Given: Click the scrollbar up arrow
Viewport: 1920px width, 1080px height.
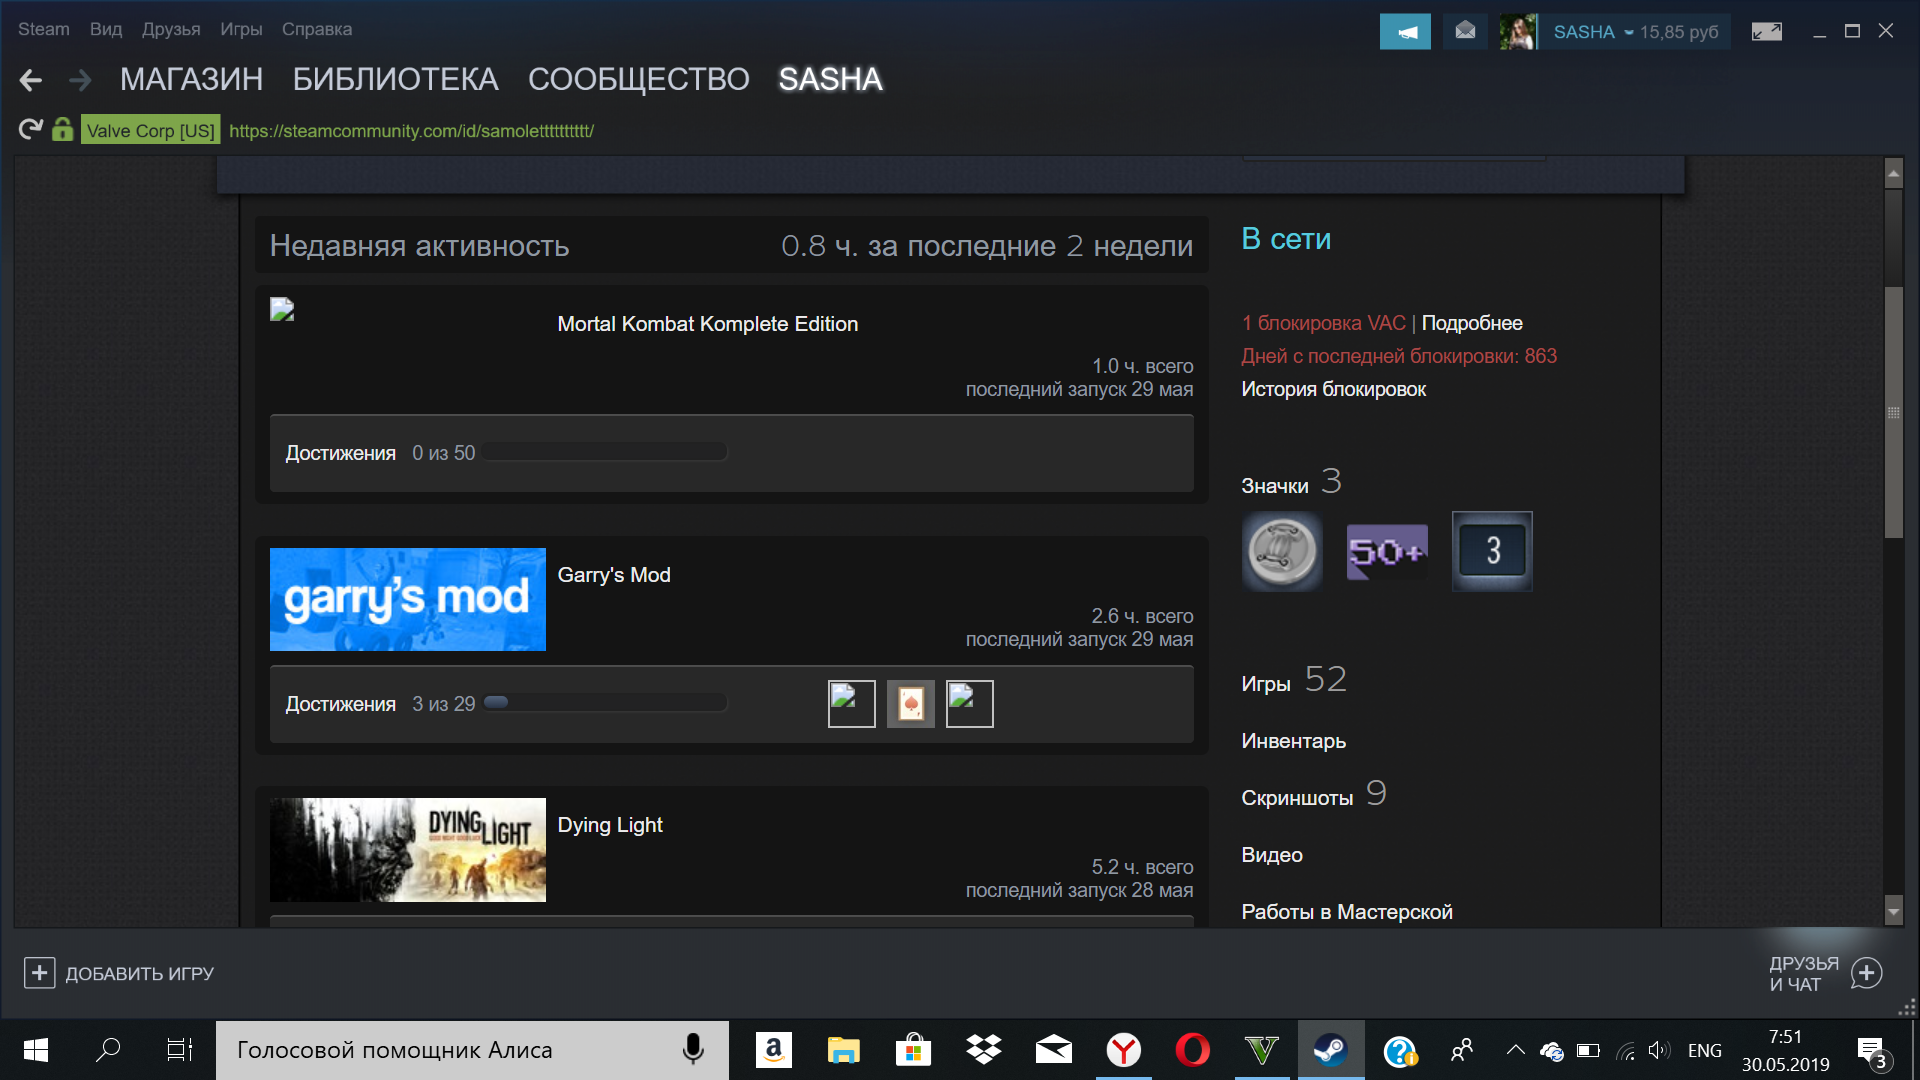Looking at the screenshot, I should tap(1893, 173).
